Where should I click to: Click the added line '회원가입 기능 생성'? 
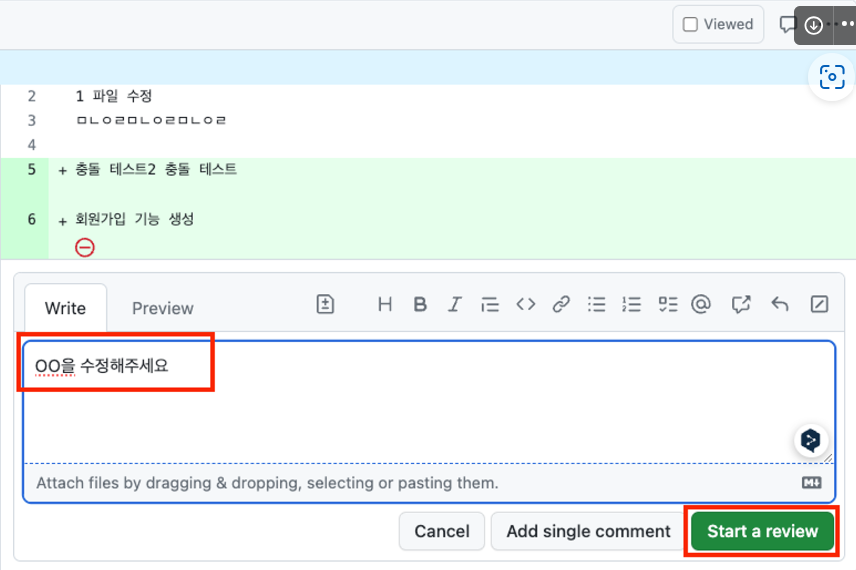[x=134, y=219]
